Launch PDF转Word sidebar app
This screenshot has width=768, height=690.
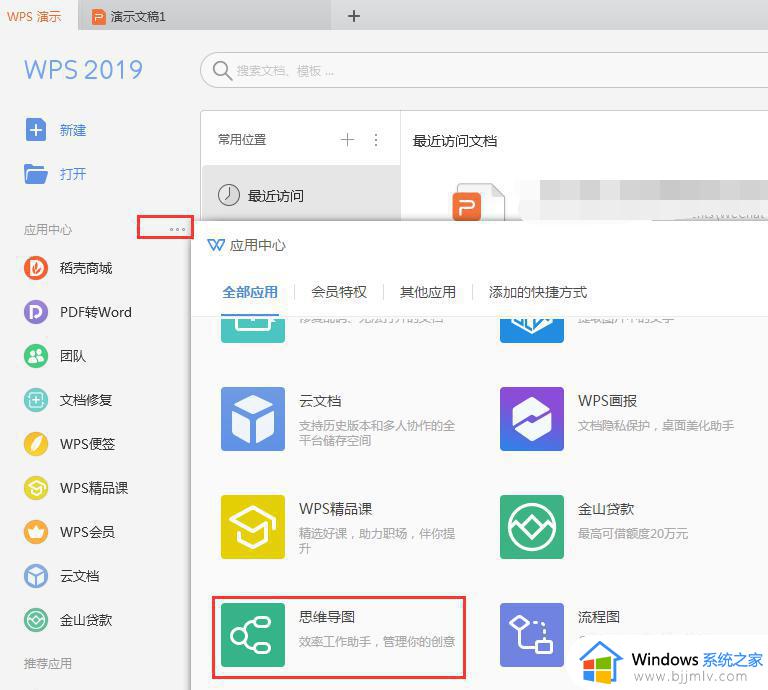[78, 312]
